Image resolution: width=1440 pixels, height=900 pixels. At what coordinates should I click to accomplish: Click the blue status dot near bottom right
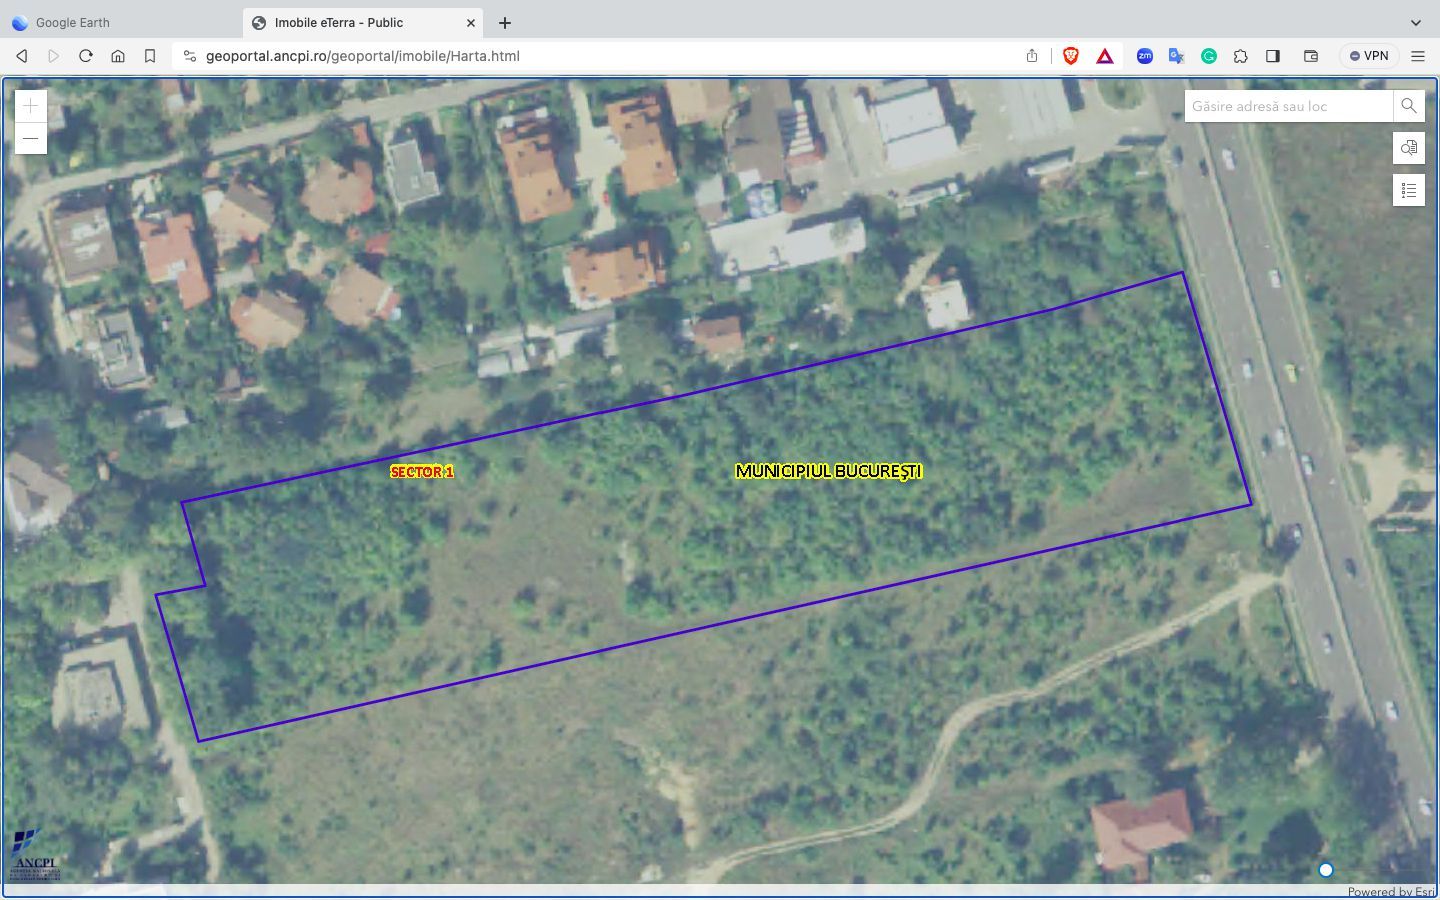(x=1325, y=870)
